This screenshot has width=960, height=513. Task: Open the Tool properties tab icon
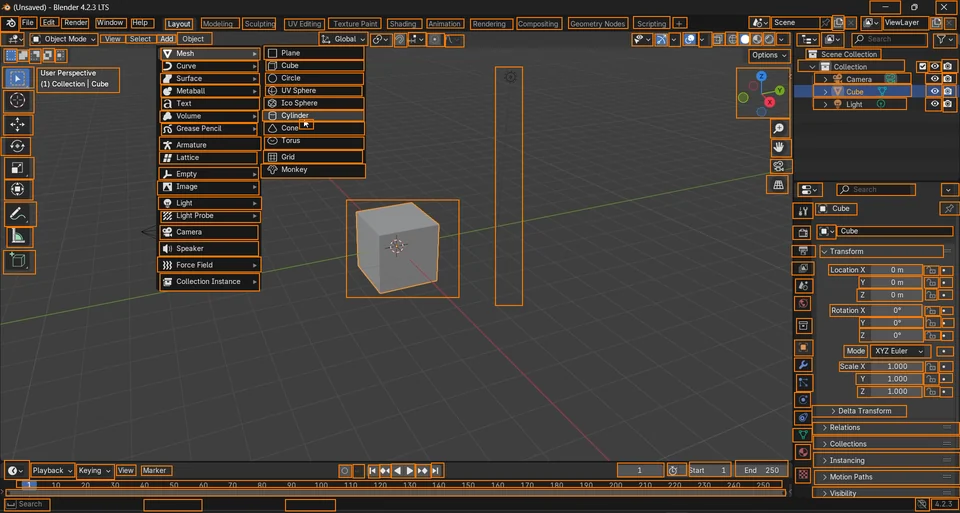pos(803,211)
